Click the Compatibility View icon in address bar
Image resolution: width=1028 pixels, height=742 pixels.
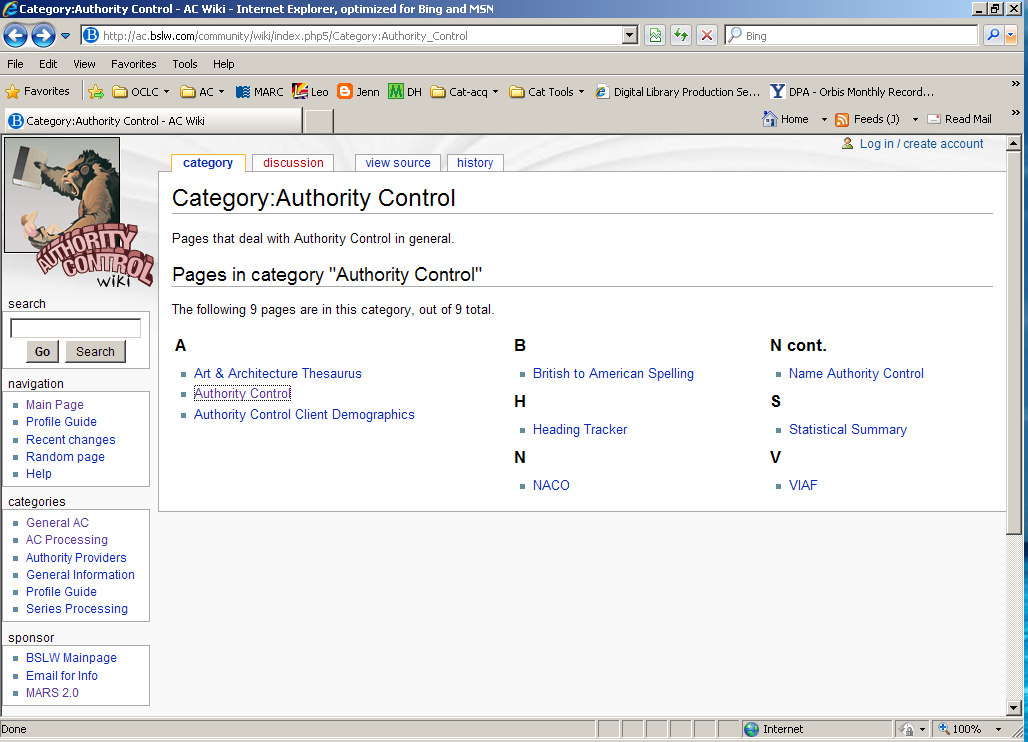coord(654,35)
